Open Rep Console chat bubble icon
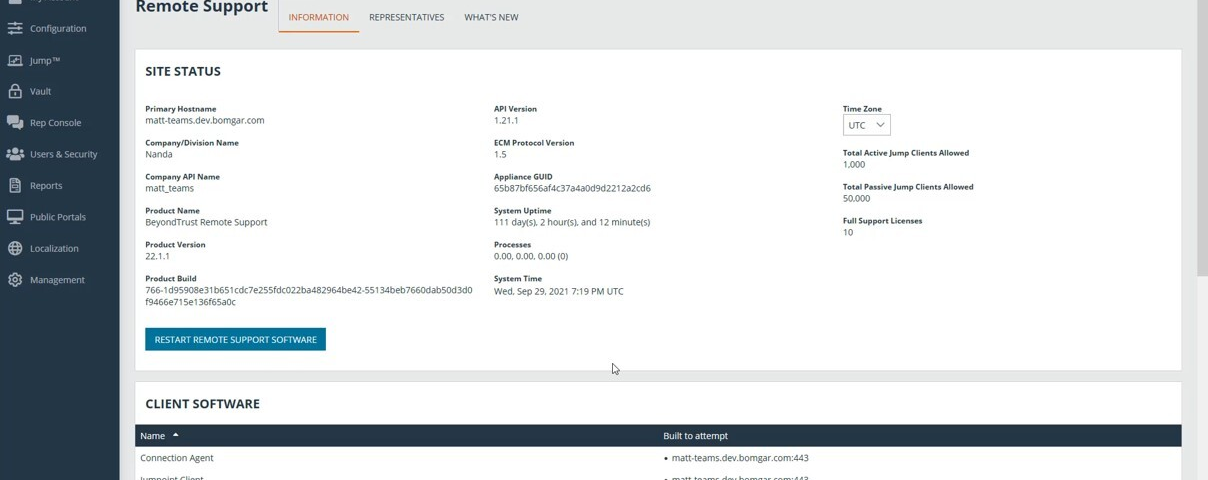 (x=15, y=122)
